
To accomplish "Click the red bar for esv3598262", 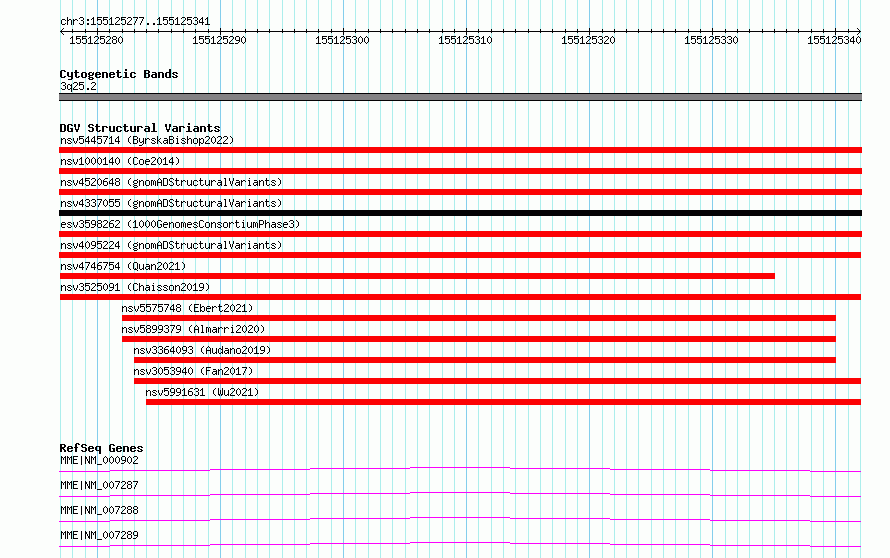I will tap(460, 234).
